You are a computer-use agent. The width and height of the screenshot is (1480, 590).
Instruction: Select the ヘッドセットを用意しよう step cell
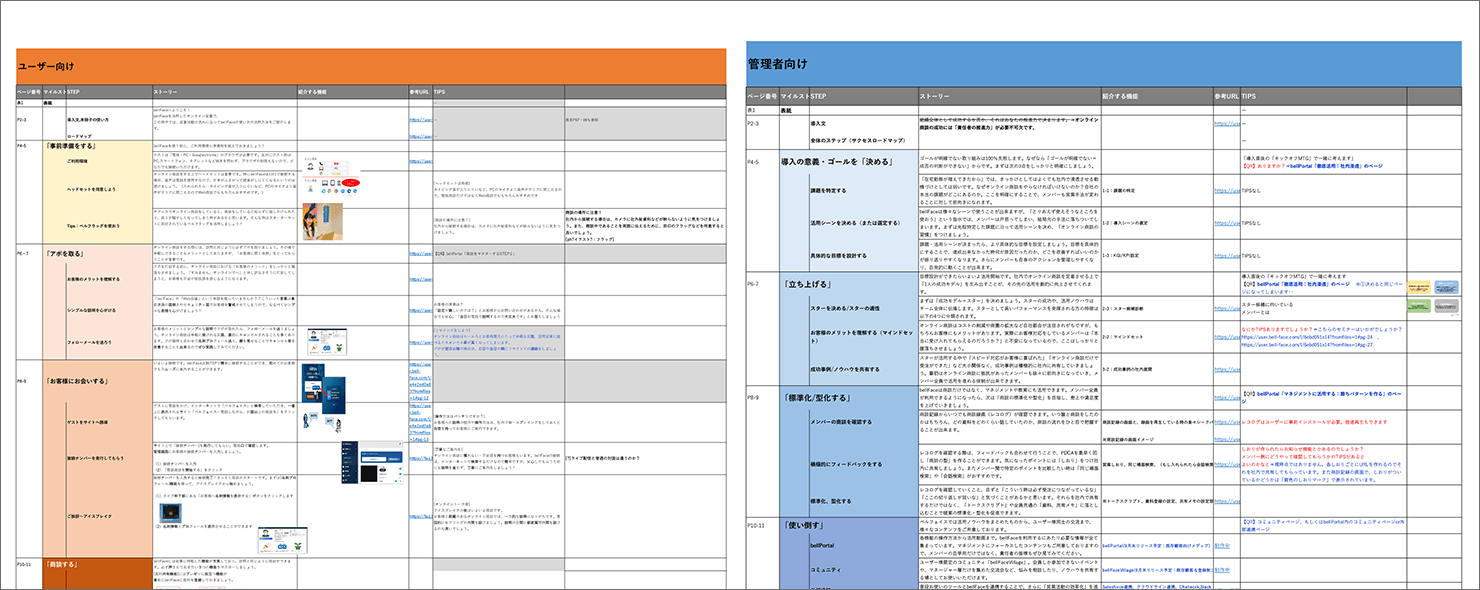tap(108, 187)
